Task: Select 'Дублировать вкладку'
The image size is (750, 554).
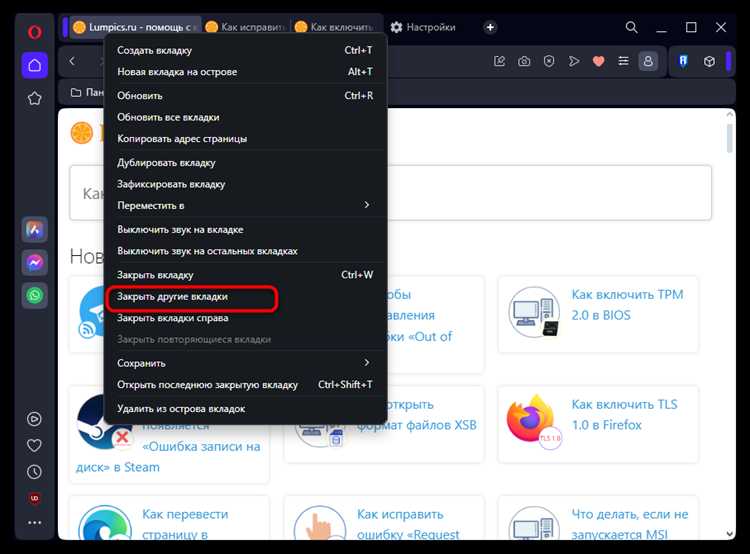Action: point(245,163)
